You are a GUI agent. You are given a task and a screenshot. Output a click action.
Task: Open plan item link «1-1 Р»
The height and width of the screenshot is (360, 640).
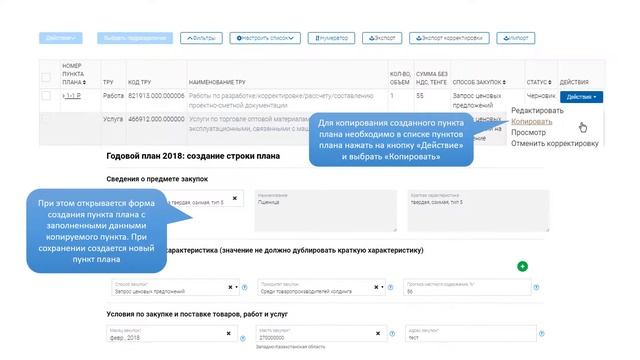tap(72, 96)
